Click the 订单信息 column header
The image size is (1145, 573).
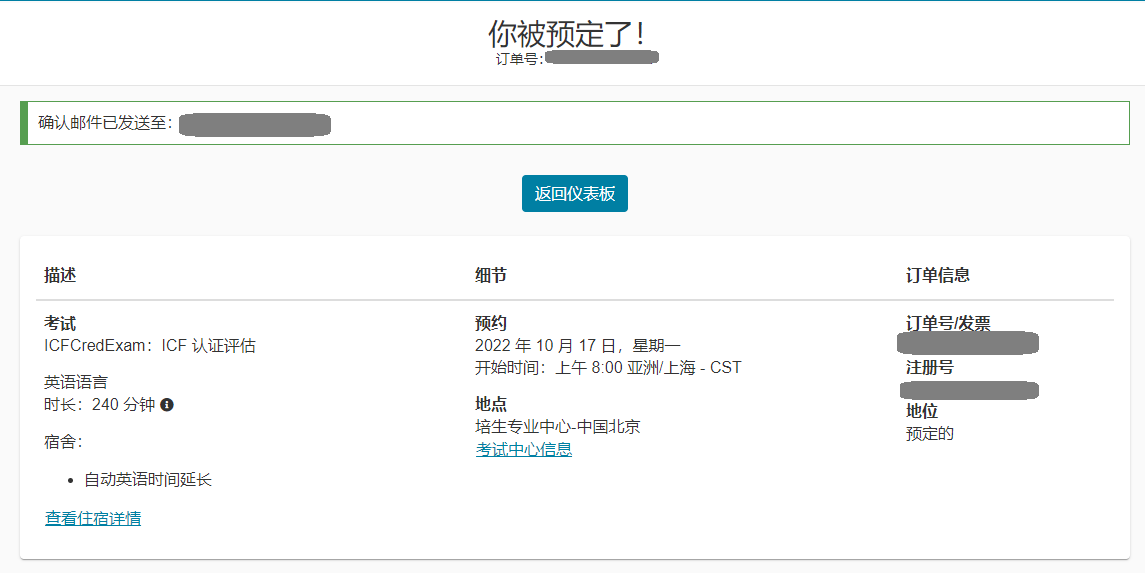pos(937,275)
